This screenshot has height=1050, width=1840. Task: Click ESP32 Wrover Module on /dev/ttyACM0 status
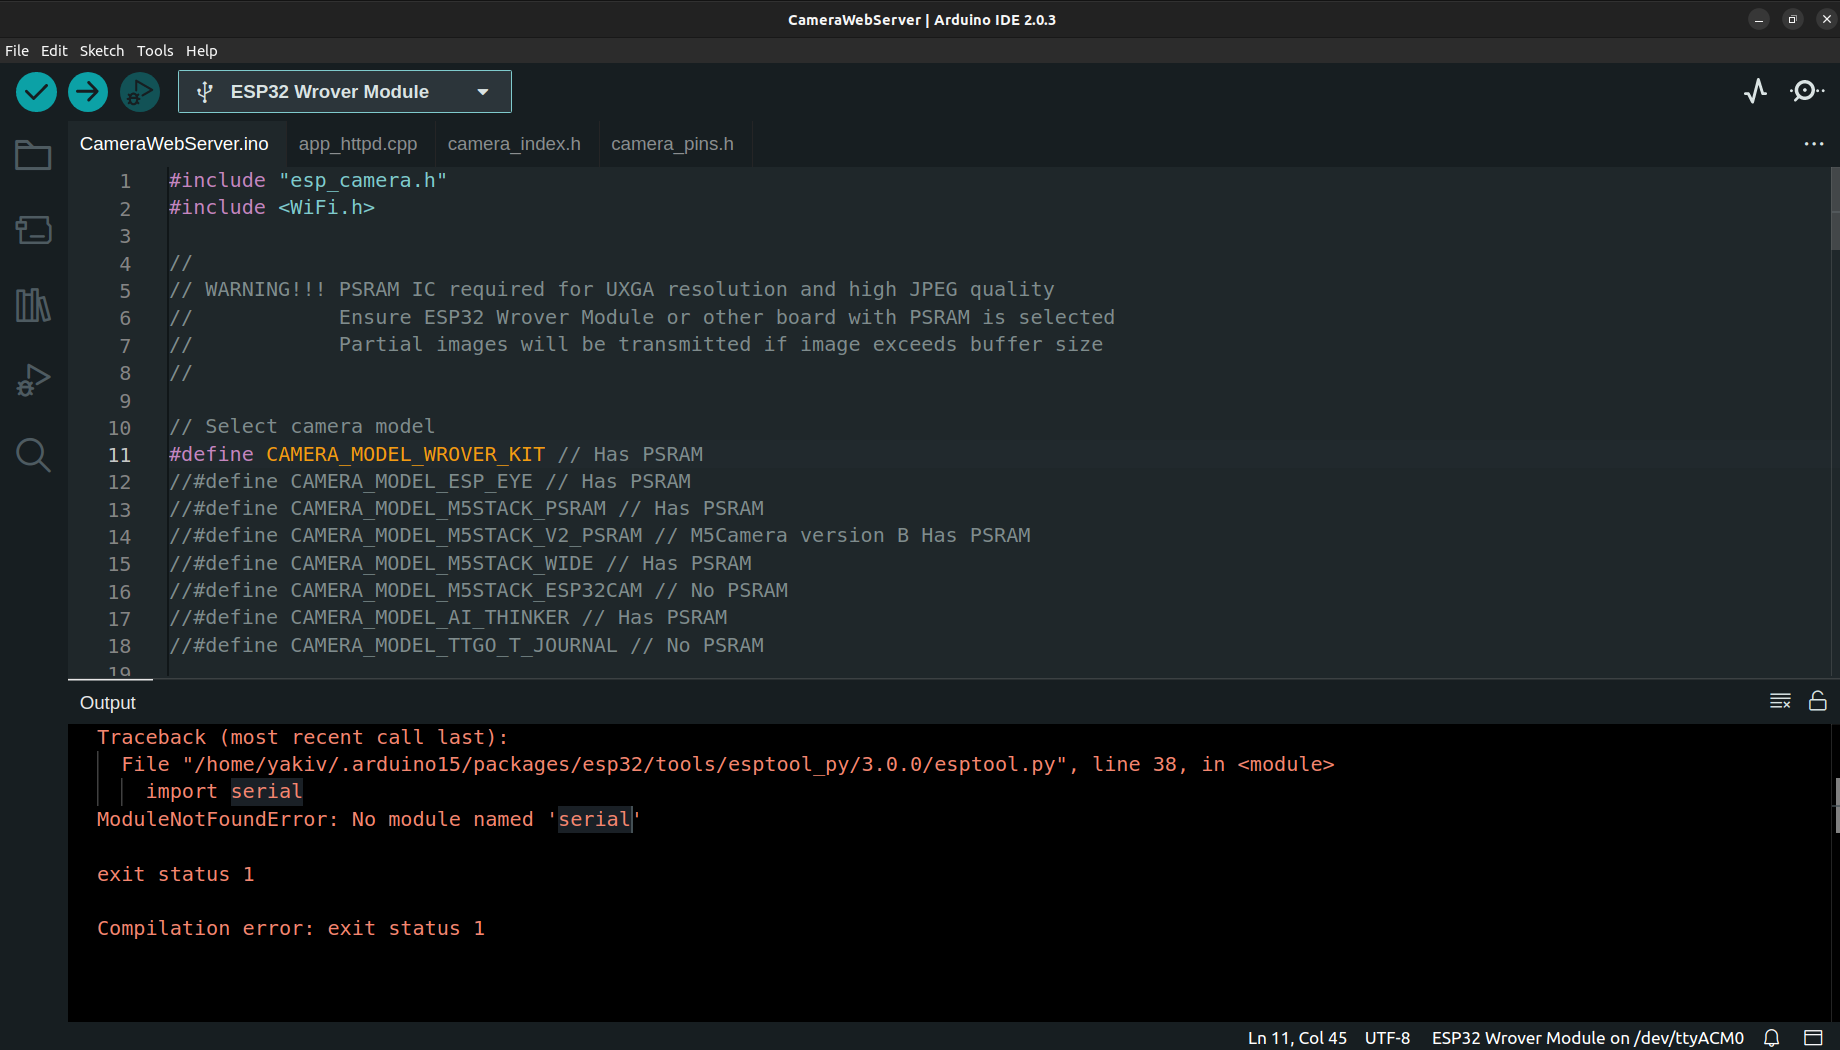click(1587, 1038)
